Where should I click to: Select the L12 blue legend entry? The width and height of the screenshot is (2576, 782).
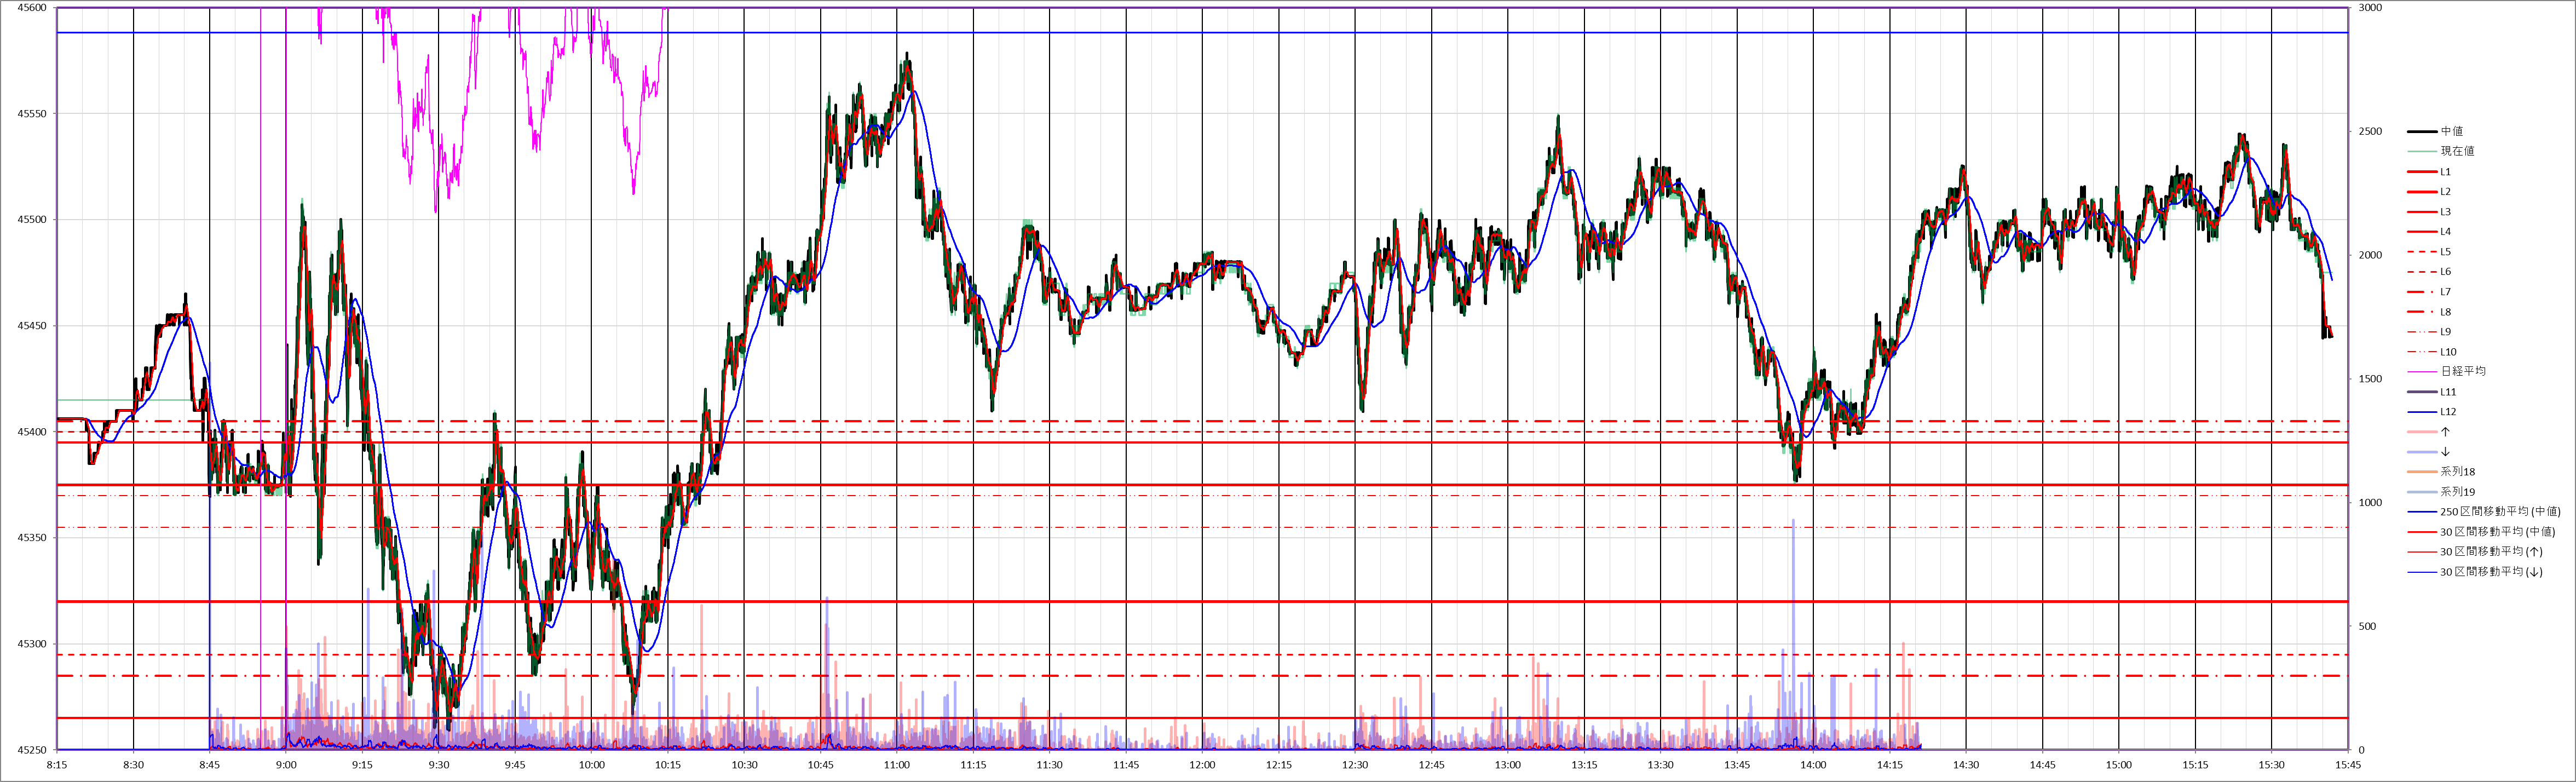[2447, 412]
